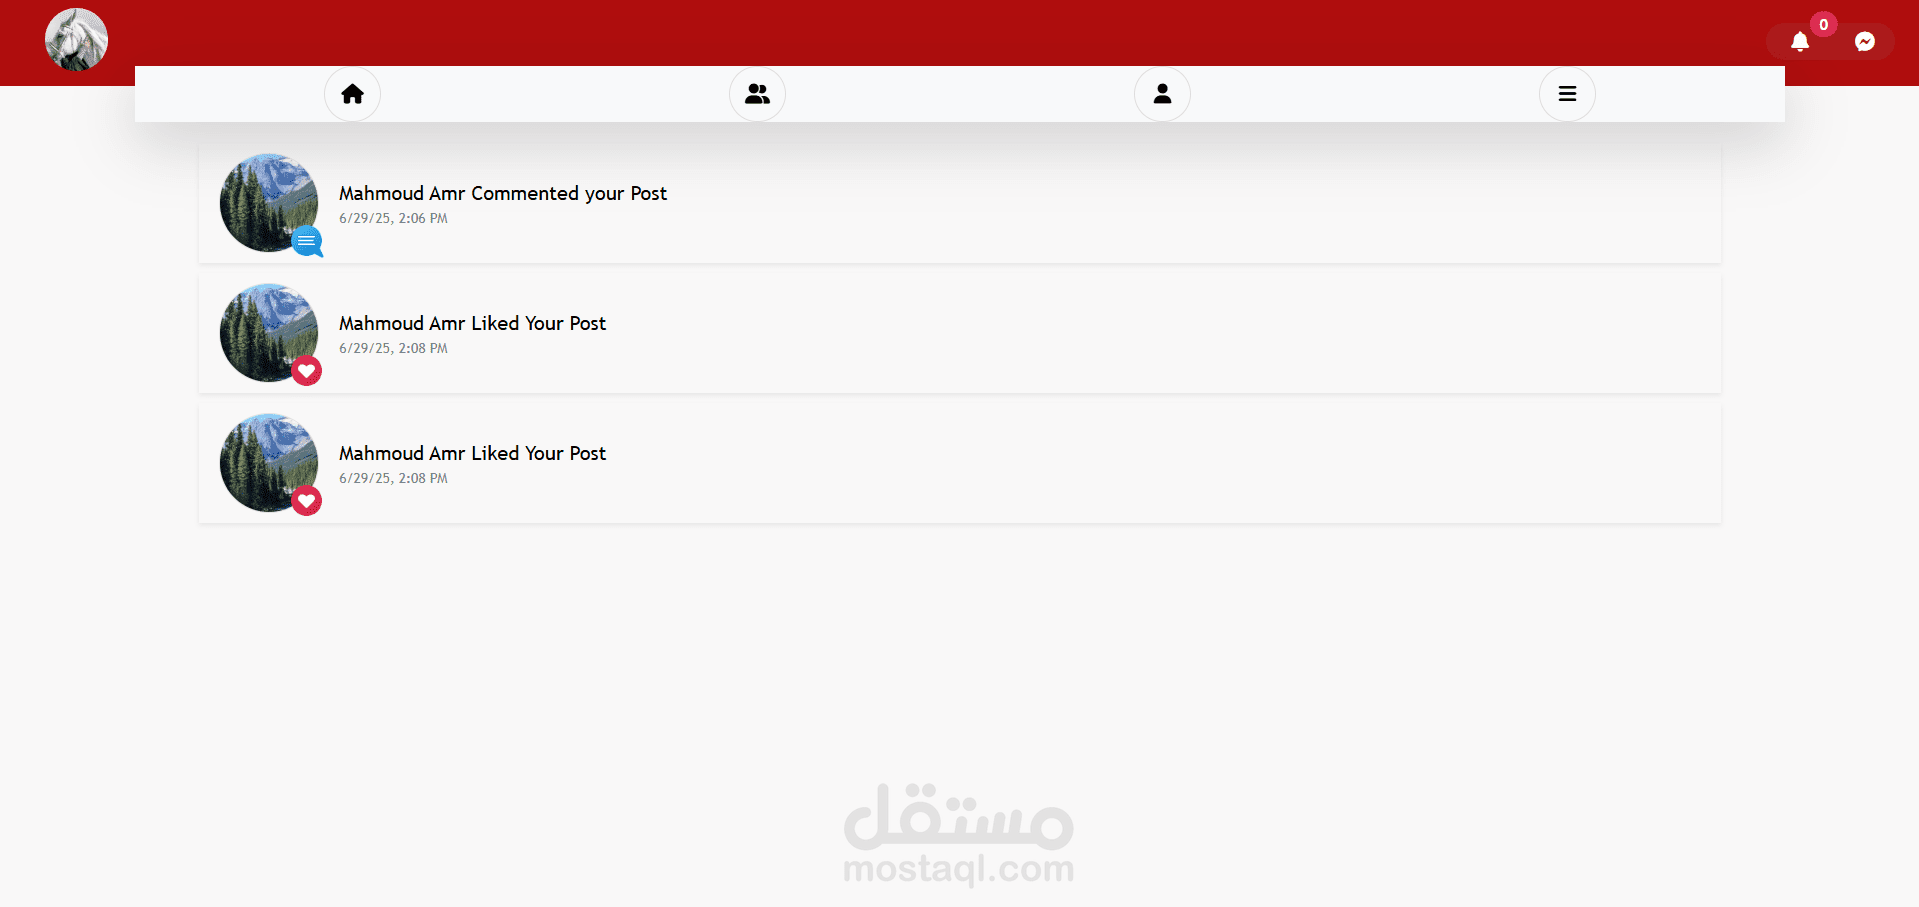Open the Friends group icon
Image resolution: width=1919 pixels, height=907 pixels.
(757, 94)
